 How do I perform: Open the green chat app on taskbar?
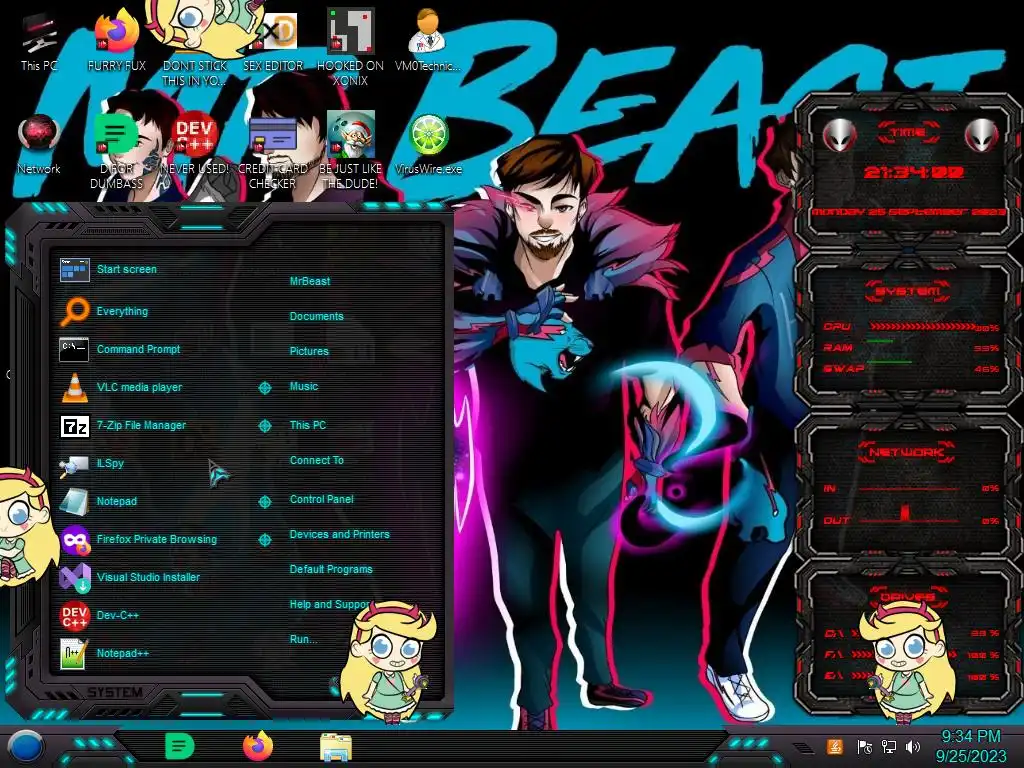[x=179, y=746]
